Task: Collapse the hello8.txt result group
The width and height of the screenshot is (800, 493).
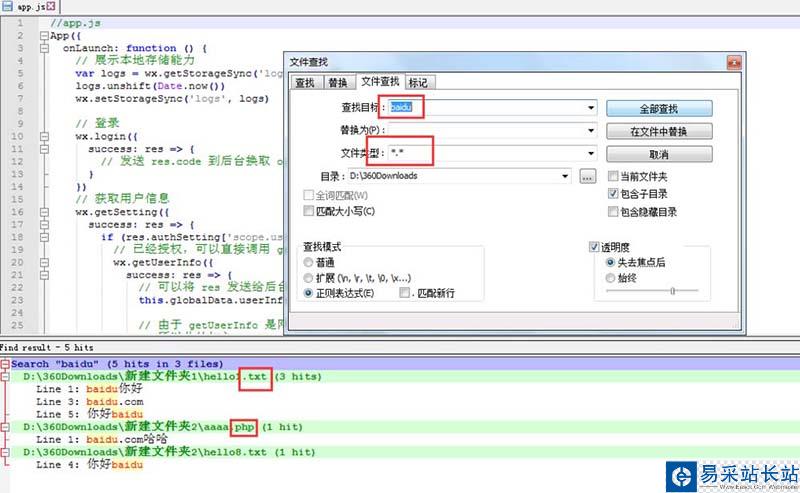Action: (5, 452)
